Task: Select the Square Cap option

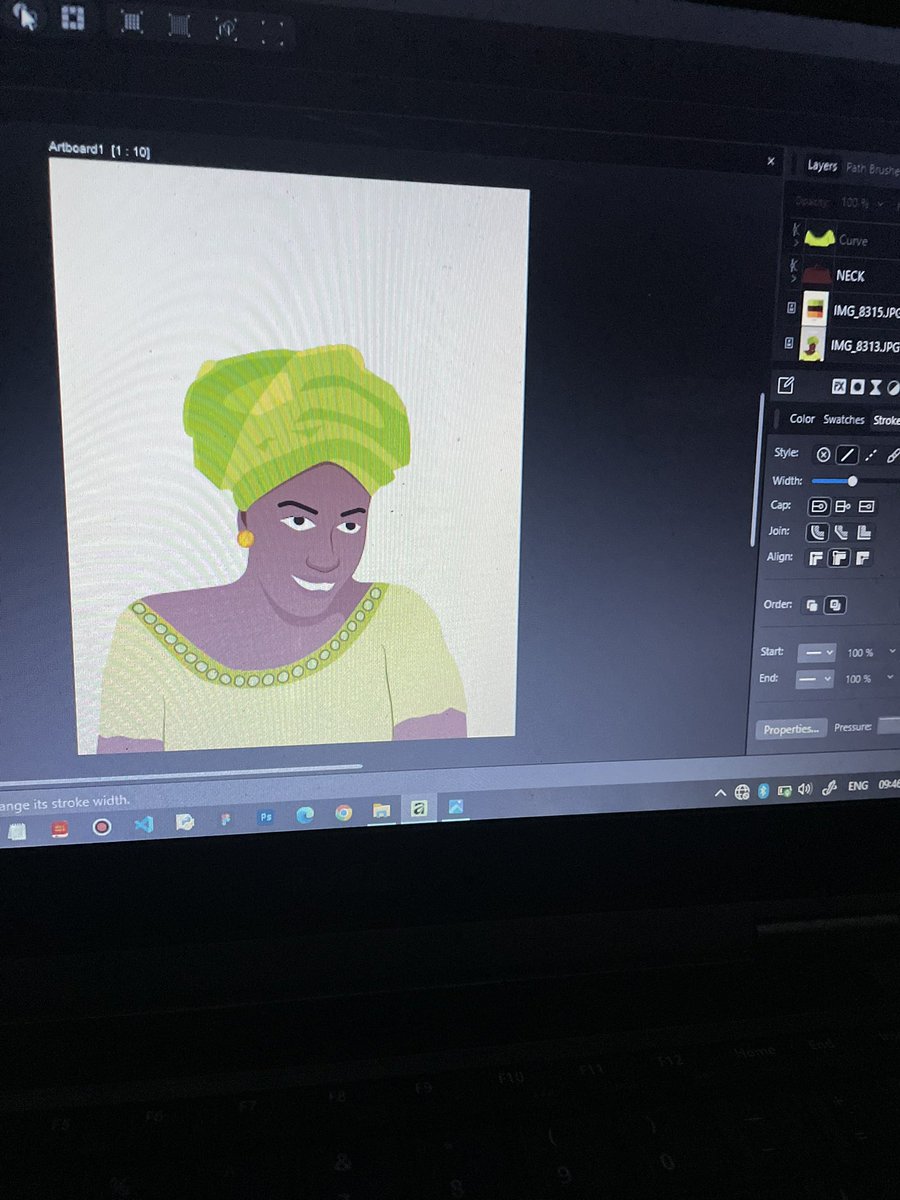Action: click(865, 506)
